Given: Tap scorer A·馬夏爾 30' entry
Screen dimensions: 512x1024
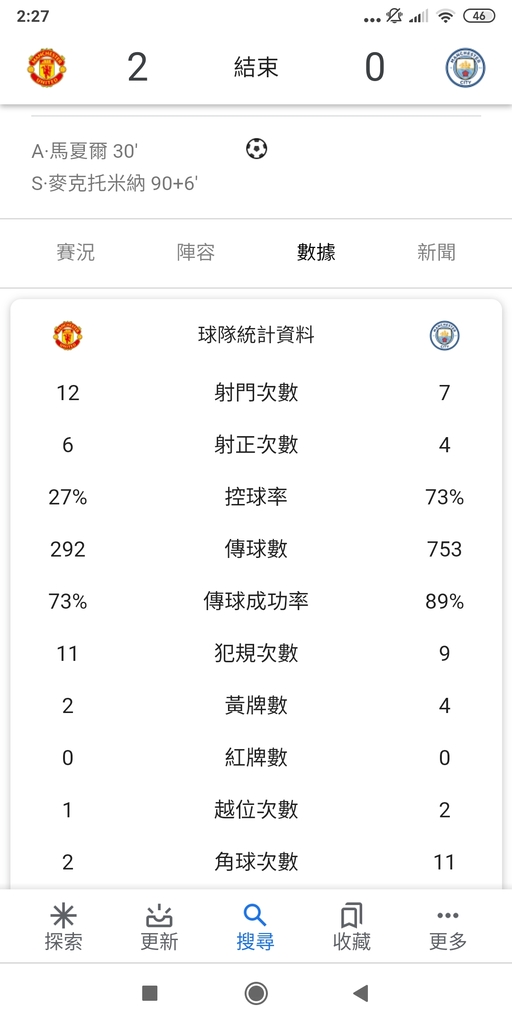Looking at the screenshot, I should 85,152.
